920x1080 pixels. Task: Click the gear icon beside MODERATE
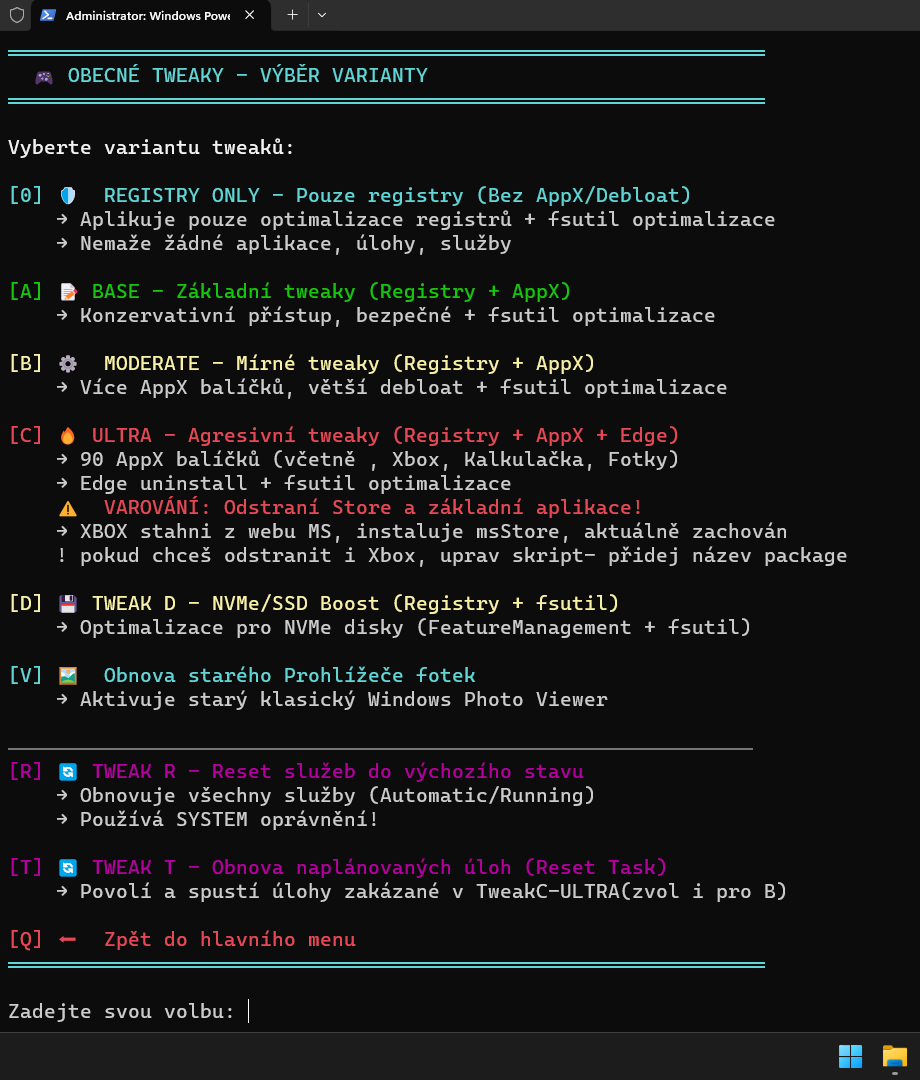click(x=68, y=364)
